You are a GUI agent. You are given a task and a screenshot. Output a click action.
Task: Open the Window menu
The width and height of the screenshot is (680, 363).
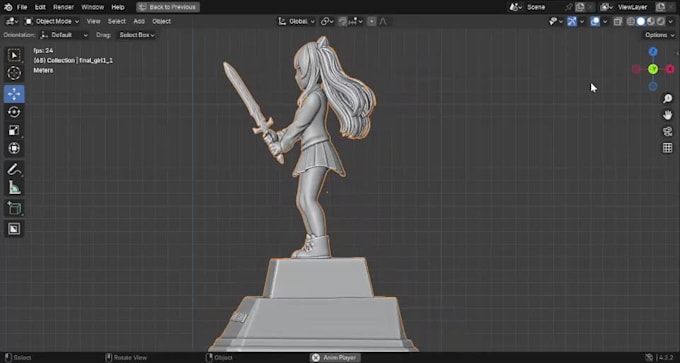[x=92, y=7]
